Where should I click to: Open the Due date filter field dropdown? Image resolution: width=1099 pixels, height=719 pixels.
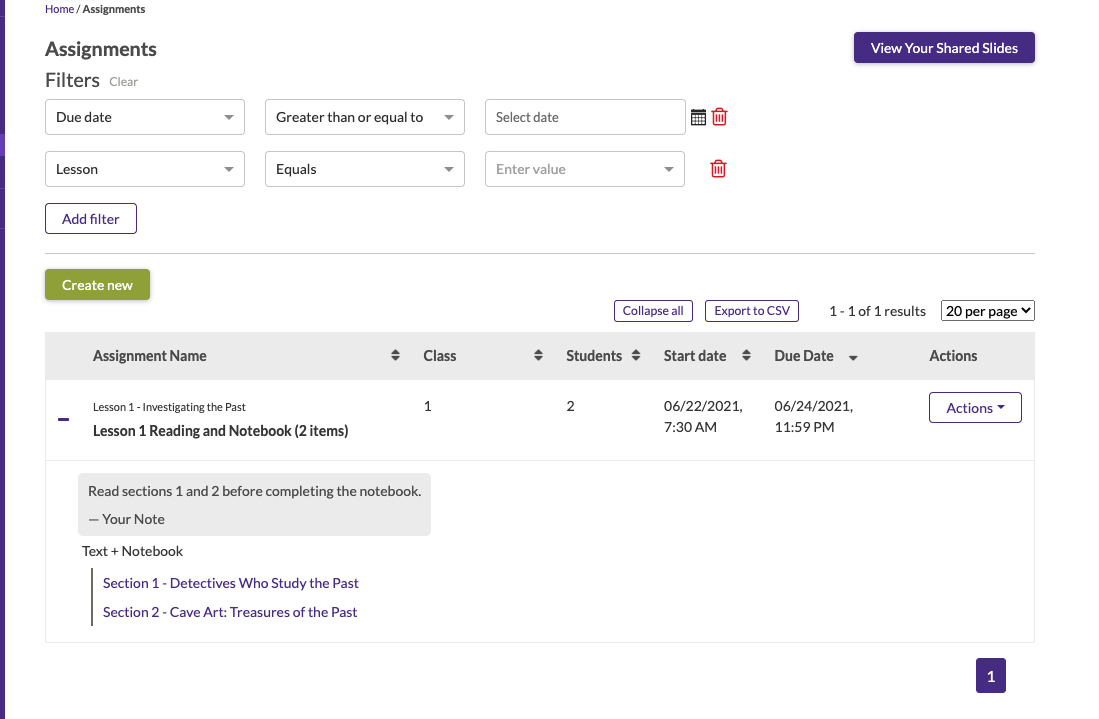tap(145, 117)
